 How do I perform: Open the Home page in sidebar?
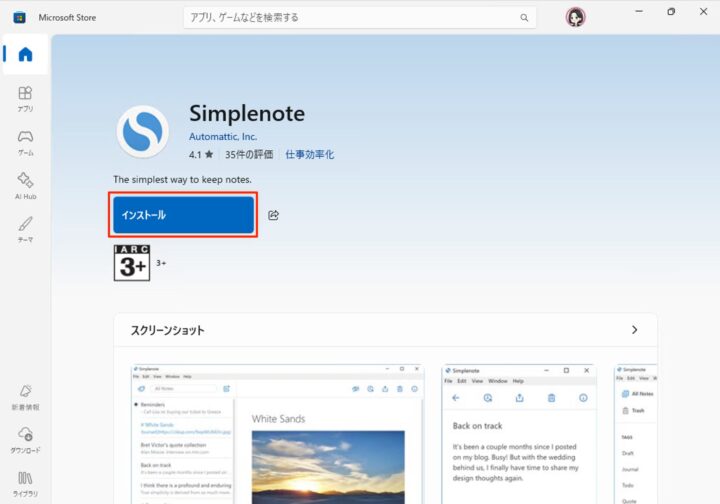click(25, 55)
